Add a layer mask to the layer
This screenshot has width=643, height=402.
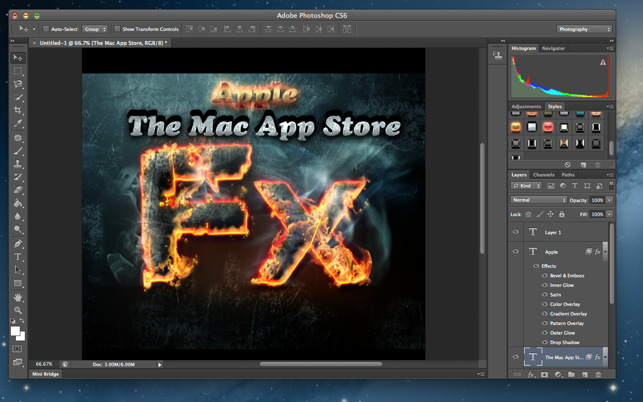[544, 375]
